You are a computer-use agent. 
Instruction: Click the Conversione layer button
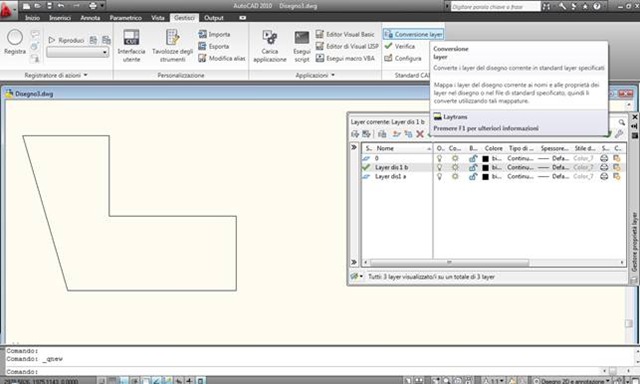(413, 35)
